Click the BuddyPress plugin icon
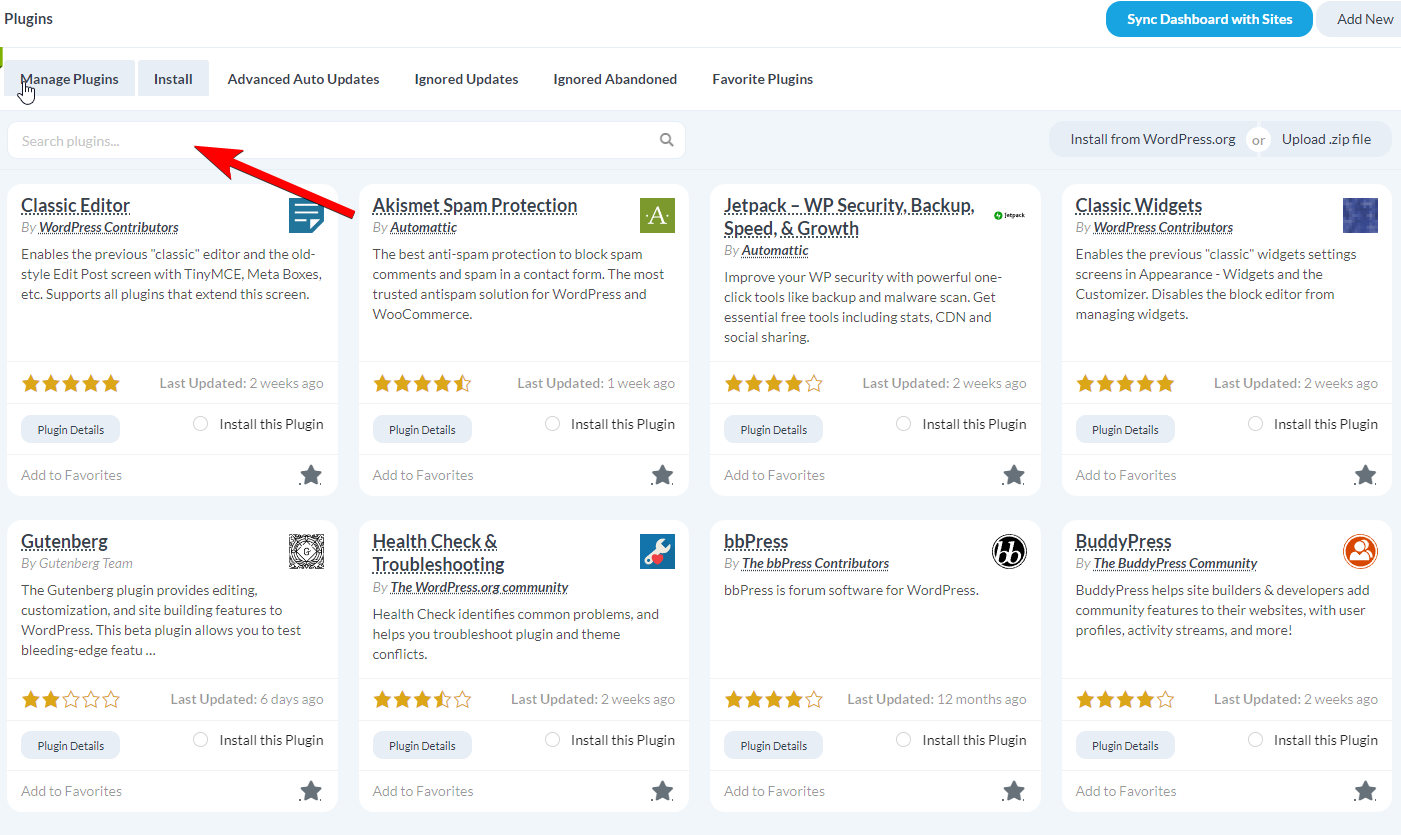Image resolution: width=1401 pixels, height=835 pixels. tap(1360, 551)
